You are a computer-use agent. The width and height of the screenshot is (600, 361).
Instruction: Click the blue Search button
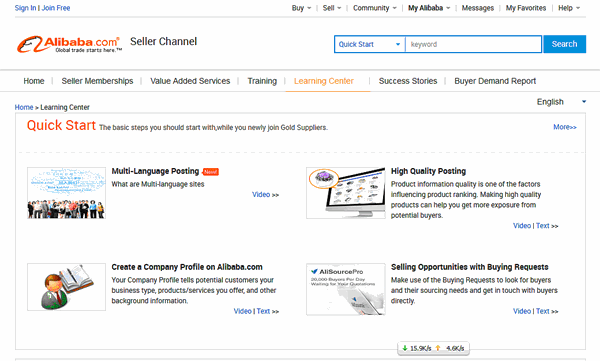pyautogui.click(x=564, y=44)
